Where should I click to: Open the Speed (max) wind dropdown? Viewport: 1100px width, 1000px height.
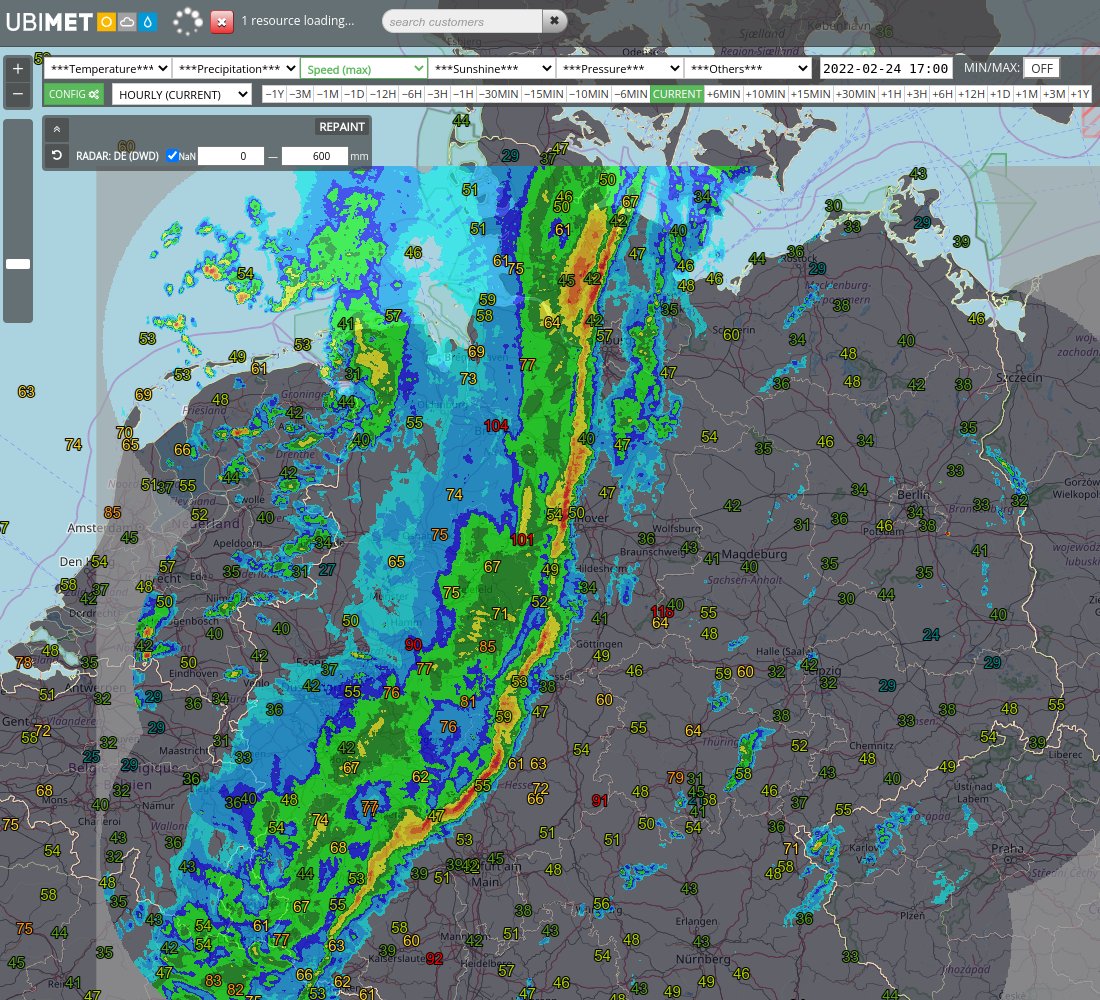363,69
